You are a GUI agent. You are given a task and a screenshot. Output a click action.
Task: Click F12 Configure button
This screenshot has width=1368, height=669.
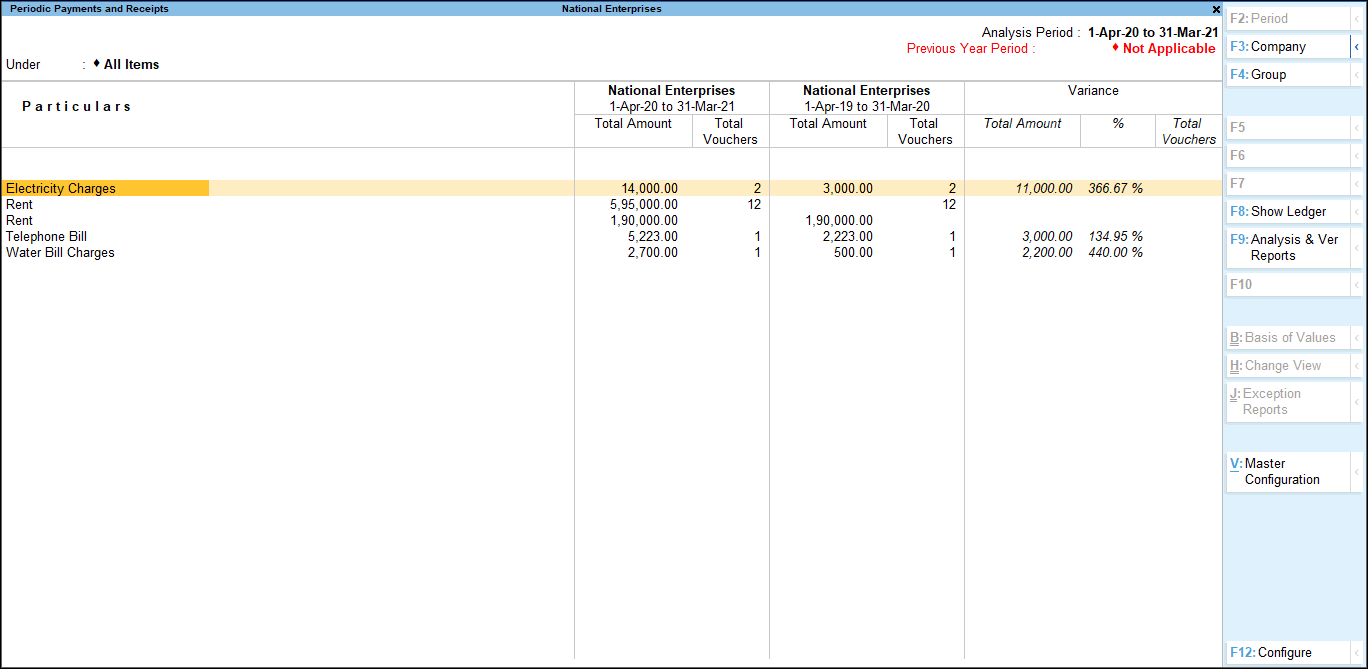[x=1289, y=652]
